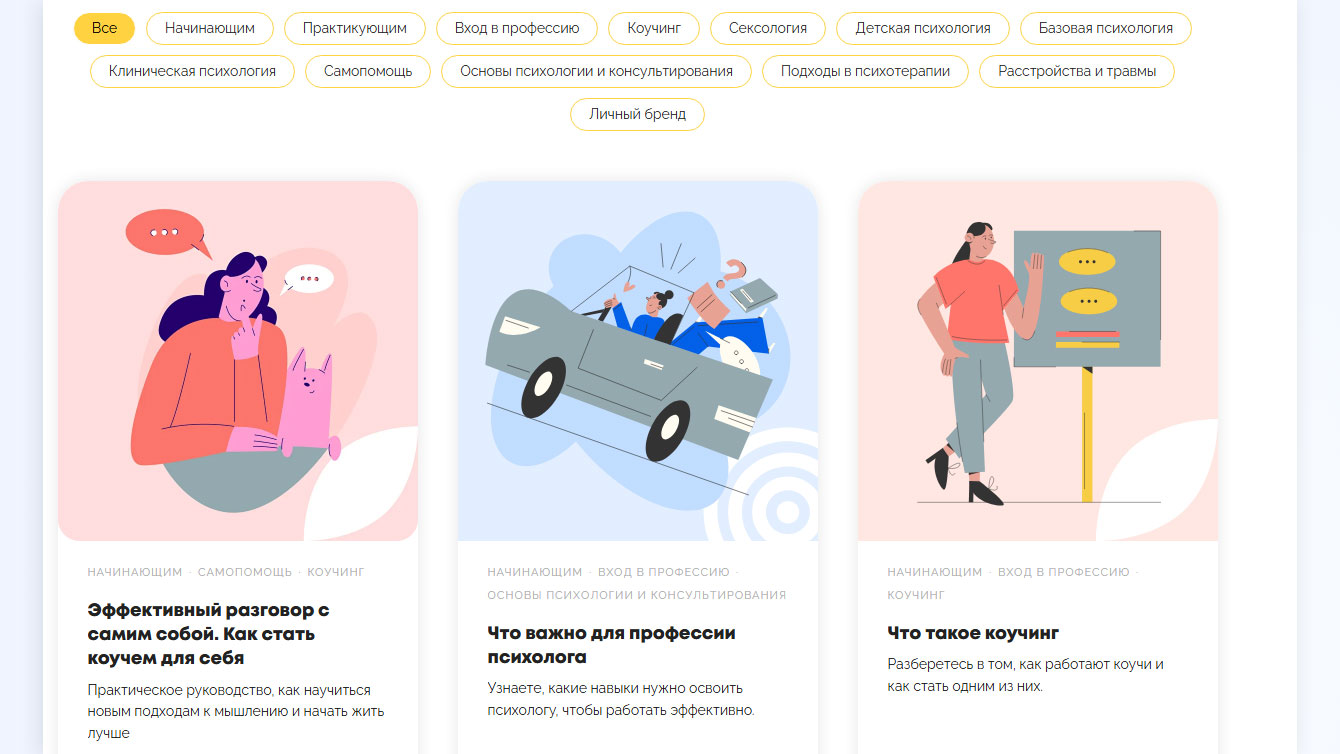This screenshot has height=754, width=1340.
Task: Open the "Детская психология" category
Action: (923, 28)
